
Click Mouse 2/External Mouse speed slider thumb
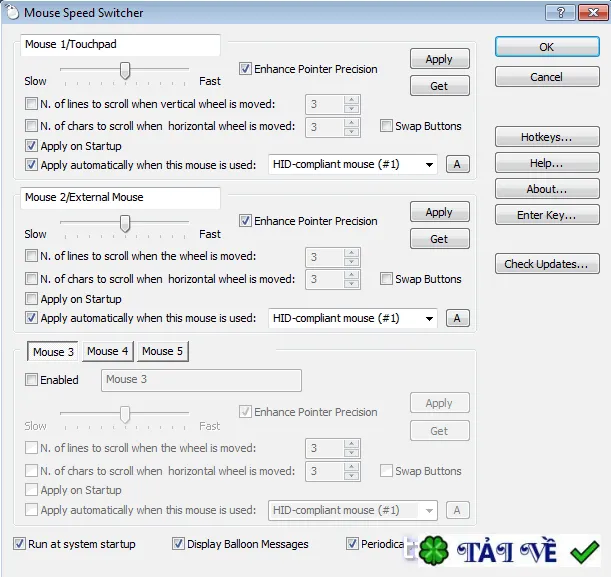[125, 223]
